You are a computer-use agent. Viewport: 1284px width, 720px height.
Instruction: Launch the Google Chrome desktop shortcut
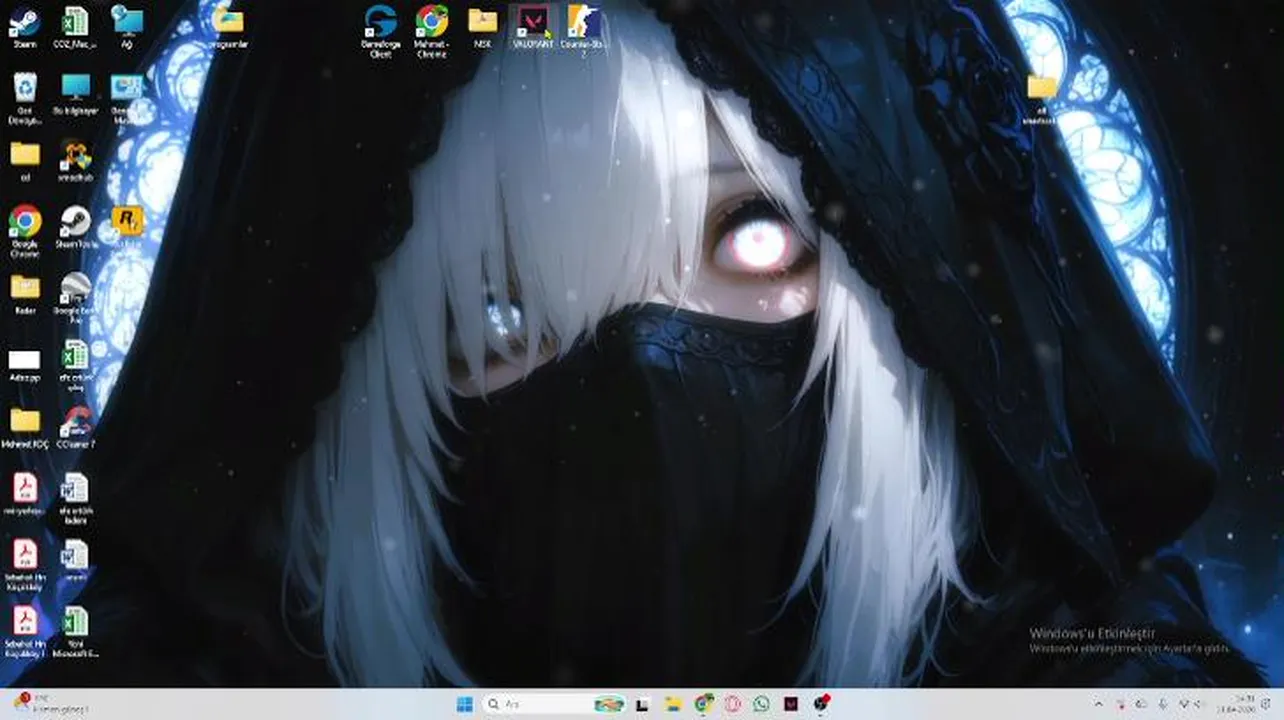[x=25, y=231]
